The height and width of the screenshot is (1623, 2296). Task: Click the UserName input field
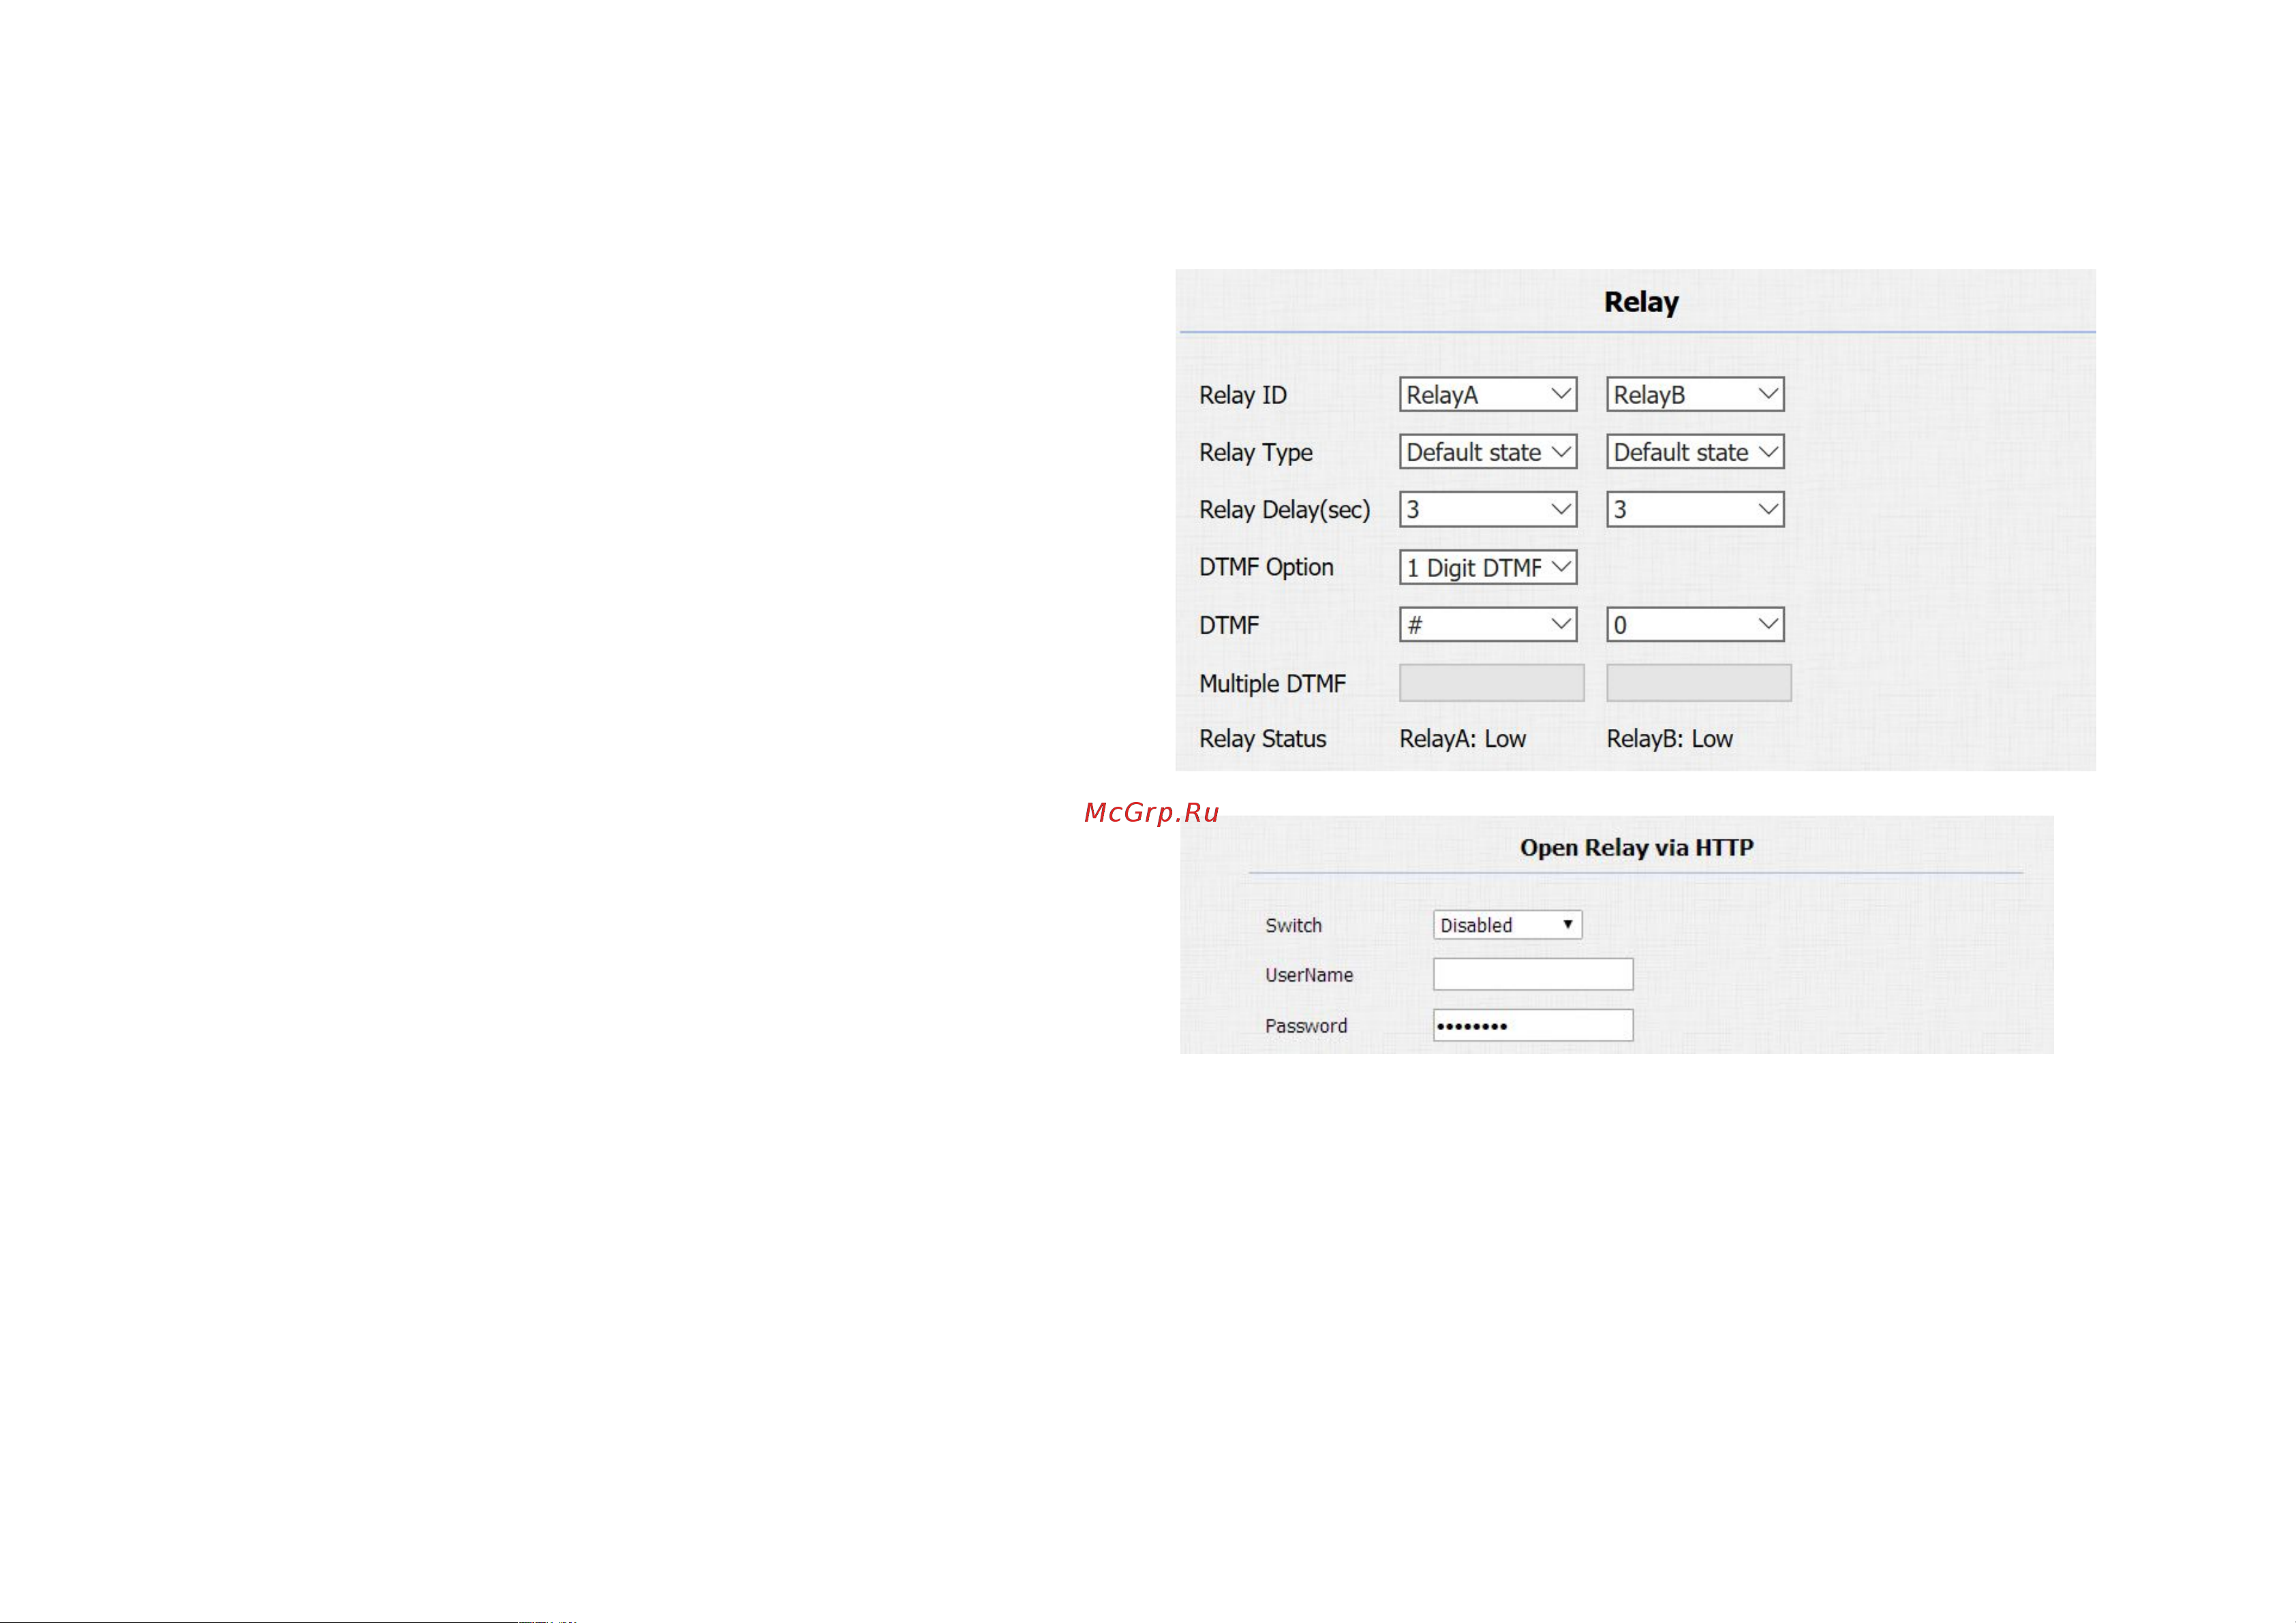pyautogui.click(x=1533, y=974)
